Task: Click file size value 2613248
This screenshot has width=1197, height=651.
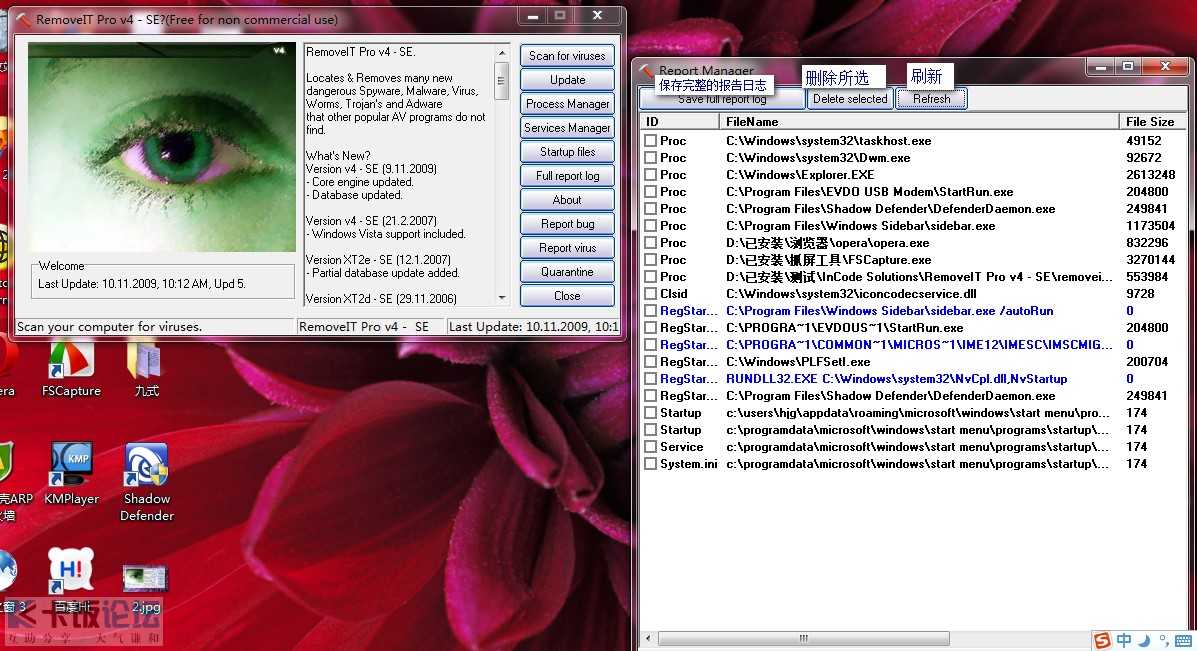Action: 1150,175
